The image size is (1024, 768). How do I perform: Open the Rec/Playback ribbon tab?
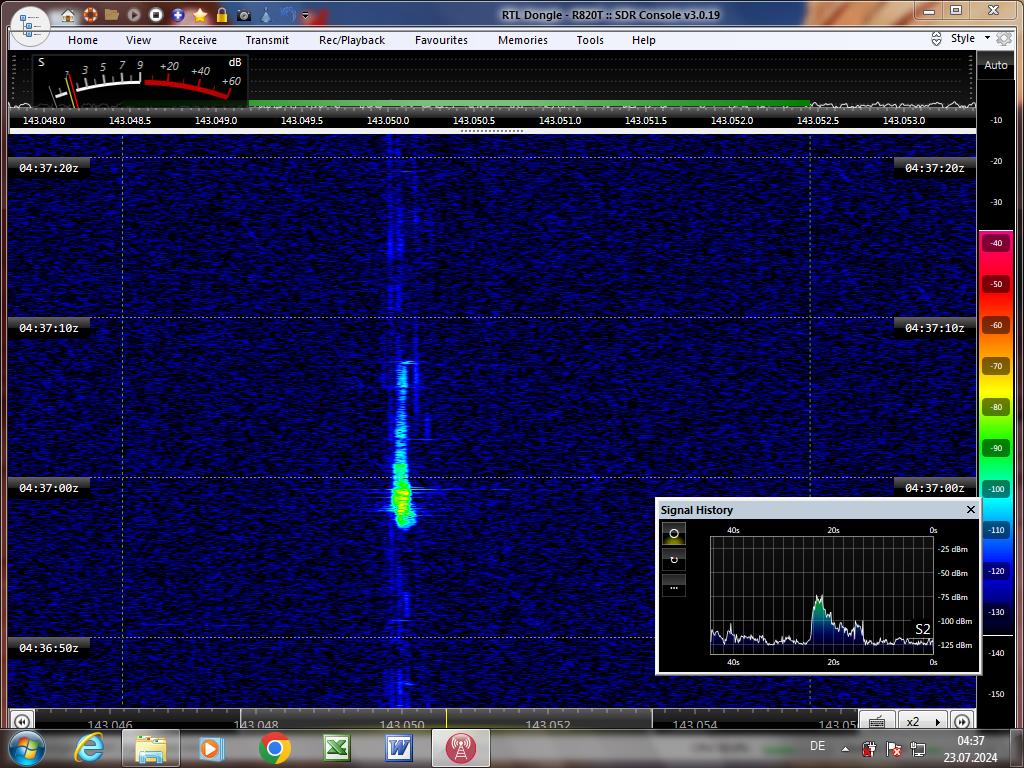(352, 40)
